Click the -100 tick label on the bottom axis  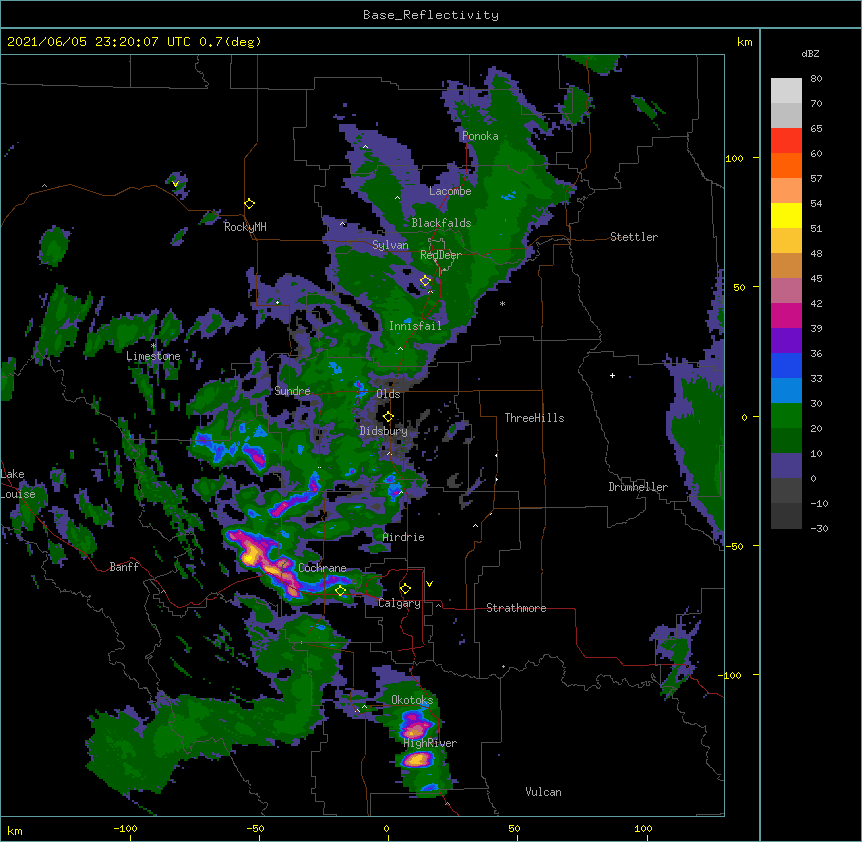pos(125,829)
